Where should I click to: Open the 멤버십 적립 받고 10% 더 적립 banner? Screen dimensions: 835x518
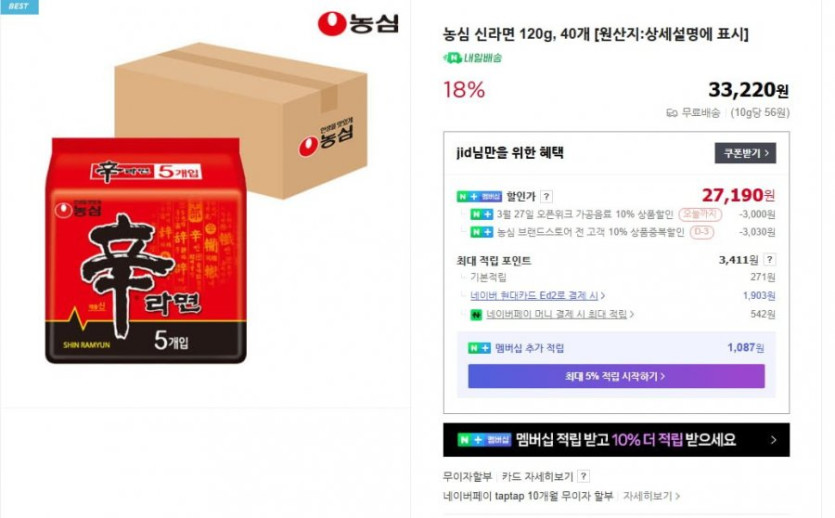point(616,440)
